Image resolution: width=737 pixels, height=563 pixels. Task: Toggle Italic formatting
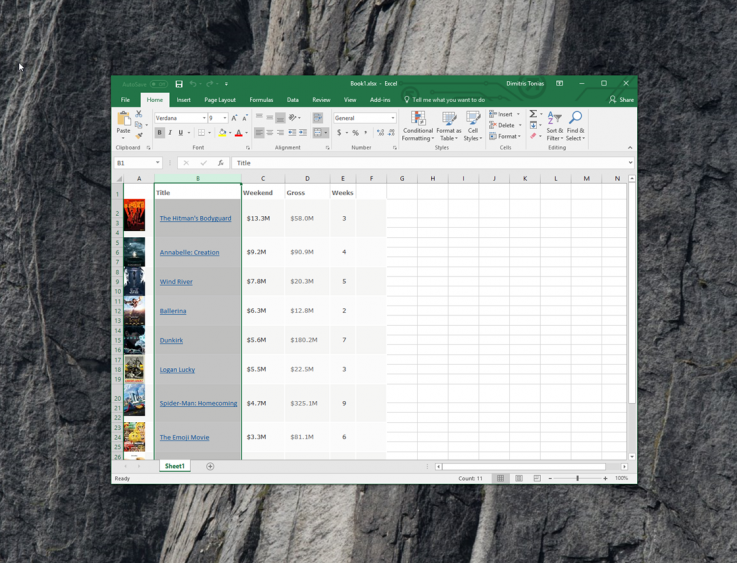170,133
